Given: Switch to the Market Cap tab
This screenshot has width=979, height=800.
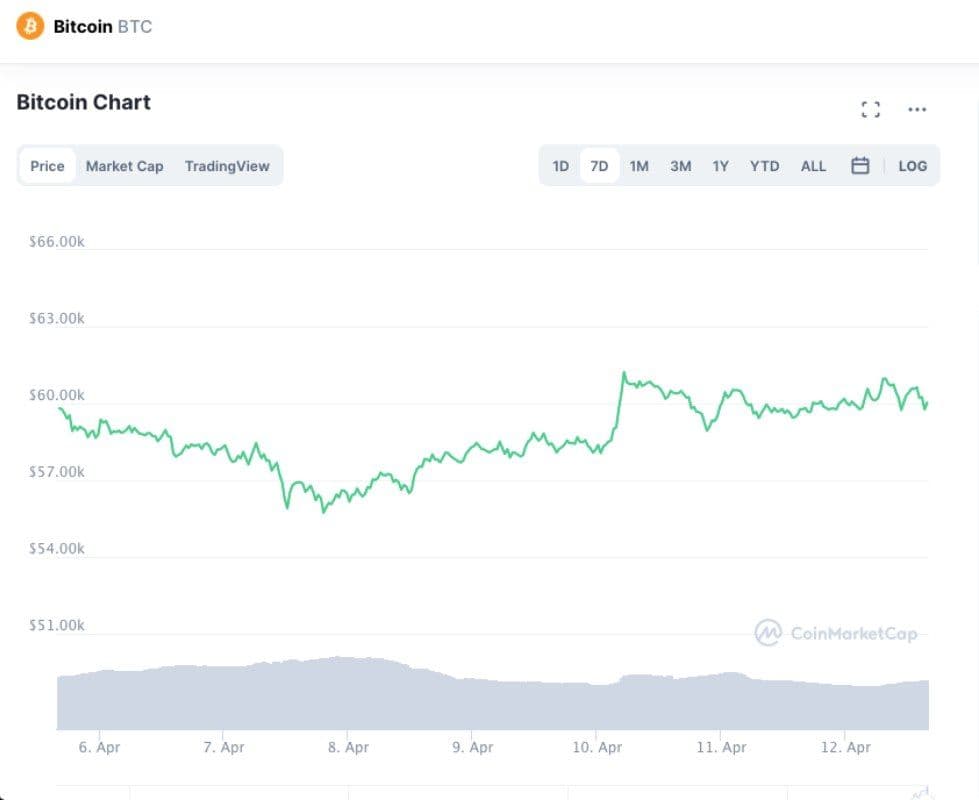Looking at the screenshot, I should tap(124, 166).
